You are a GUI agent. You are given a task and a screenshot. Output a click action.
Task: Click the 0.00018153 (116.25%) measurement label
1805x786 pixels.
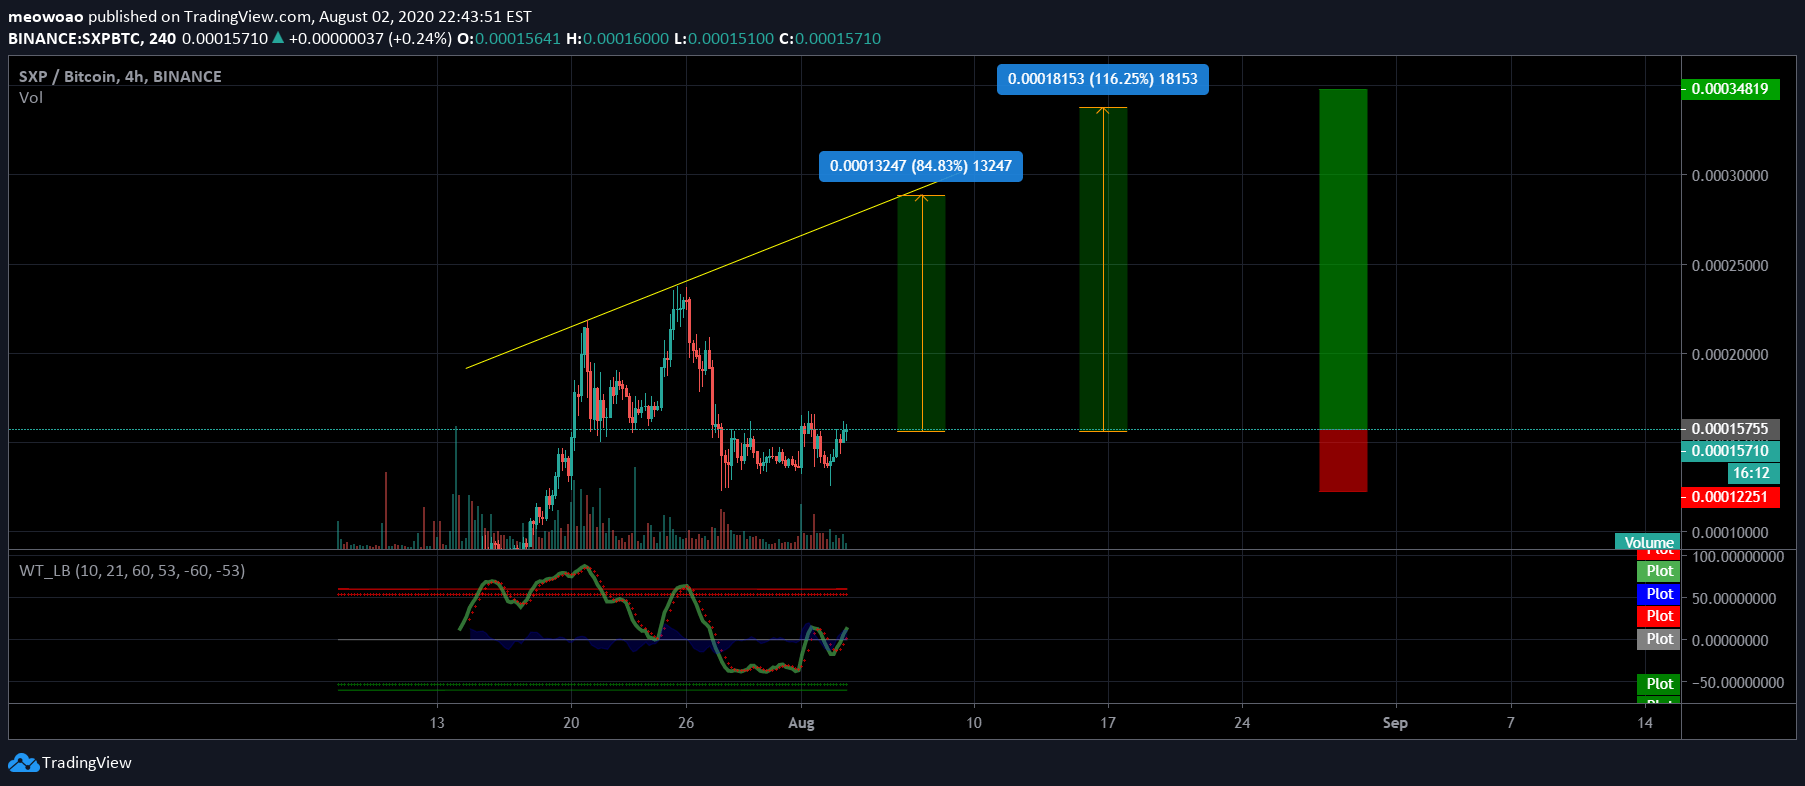[1102, 79]
